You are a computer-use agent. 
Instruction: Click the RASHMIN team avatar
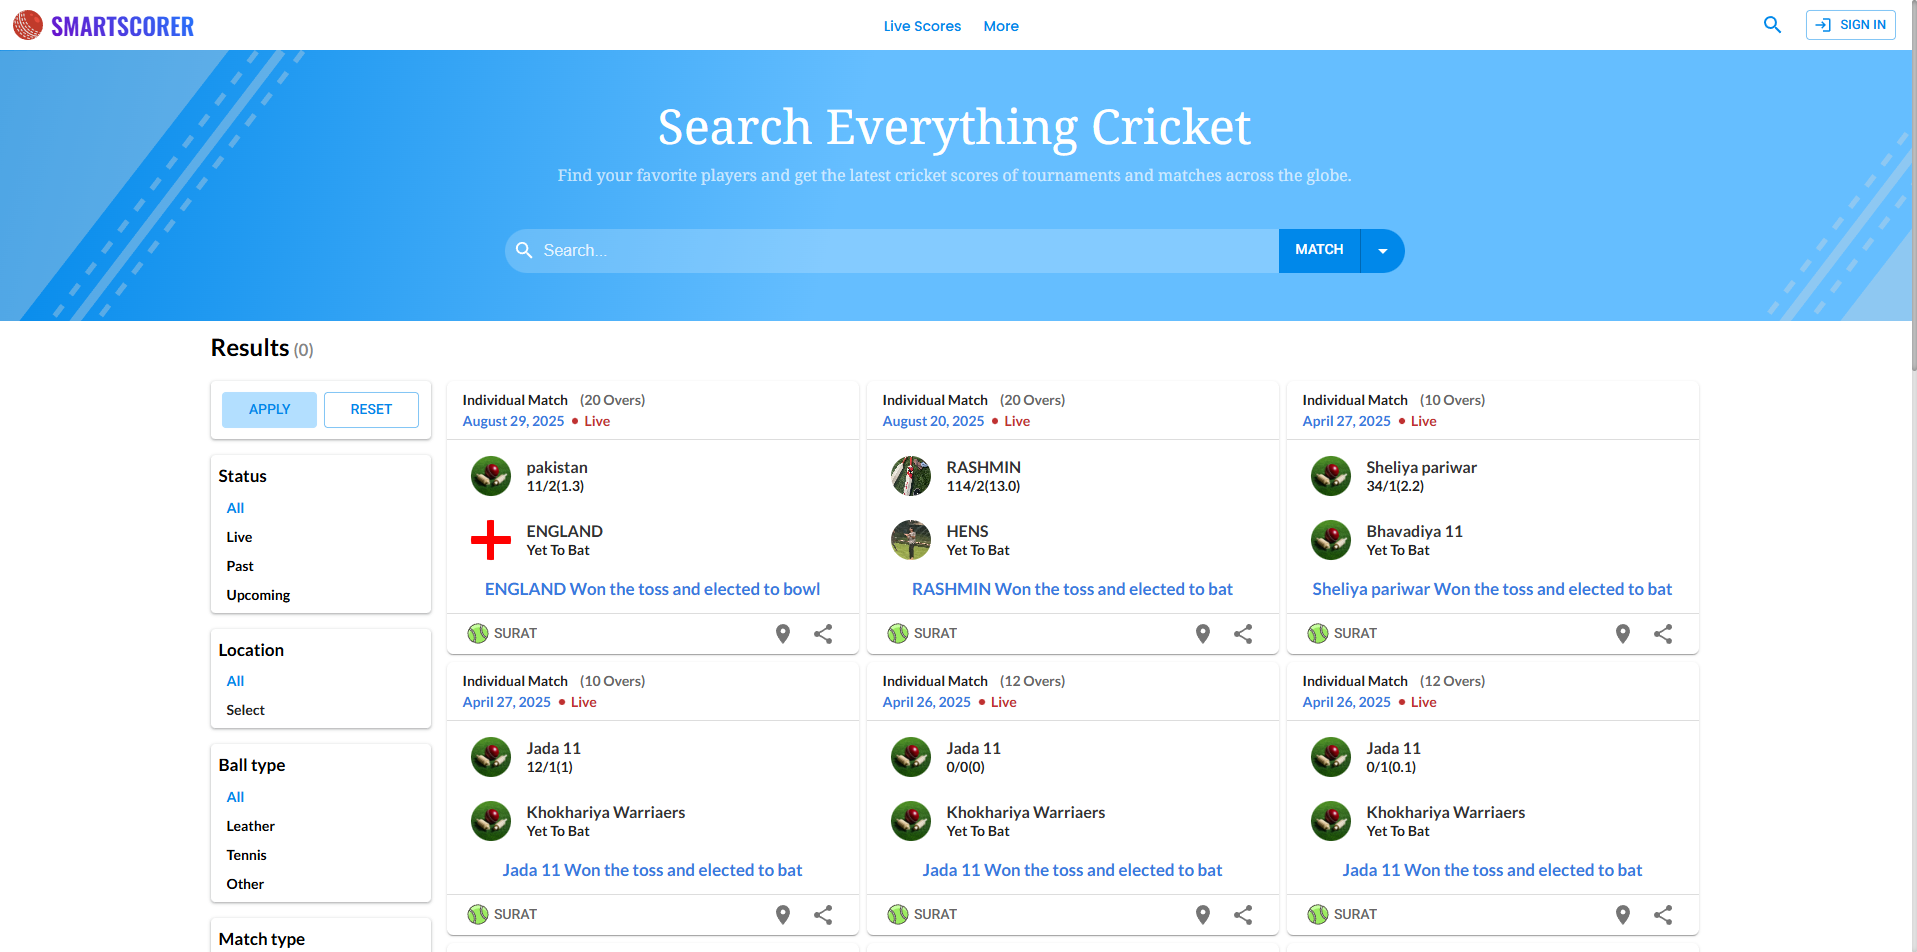[911, 476]
